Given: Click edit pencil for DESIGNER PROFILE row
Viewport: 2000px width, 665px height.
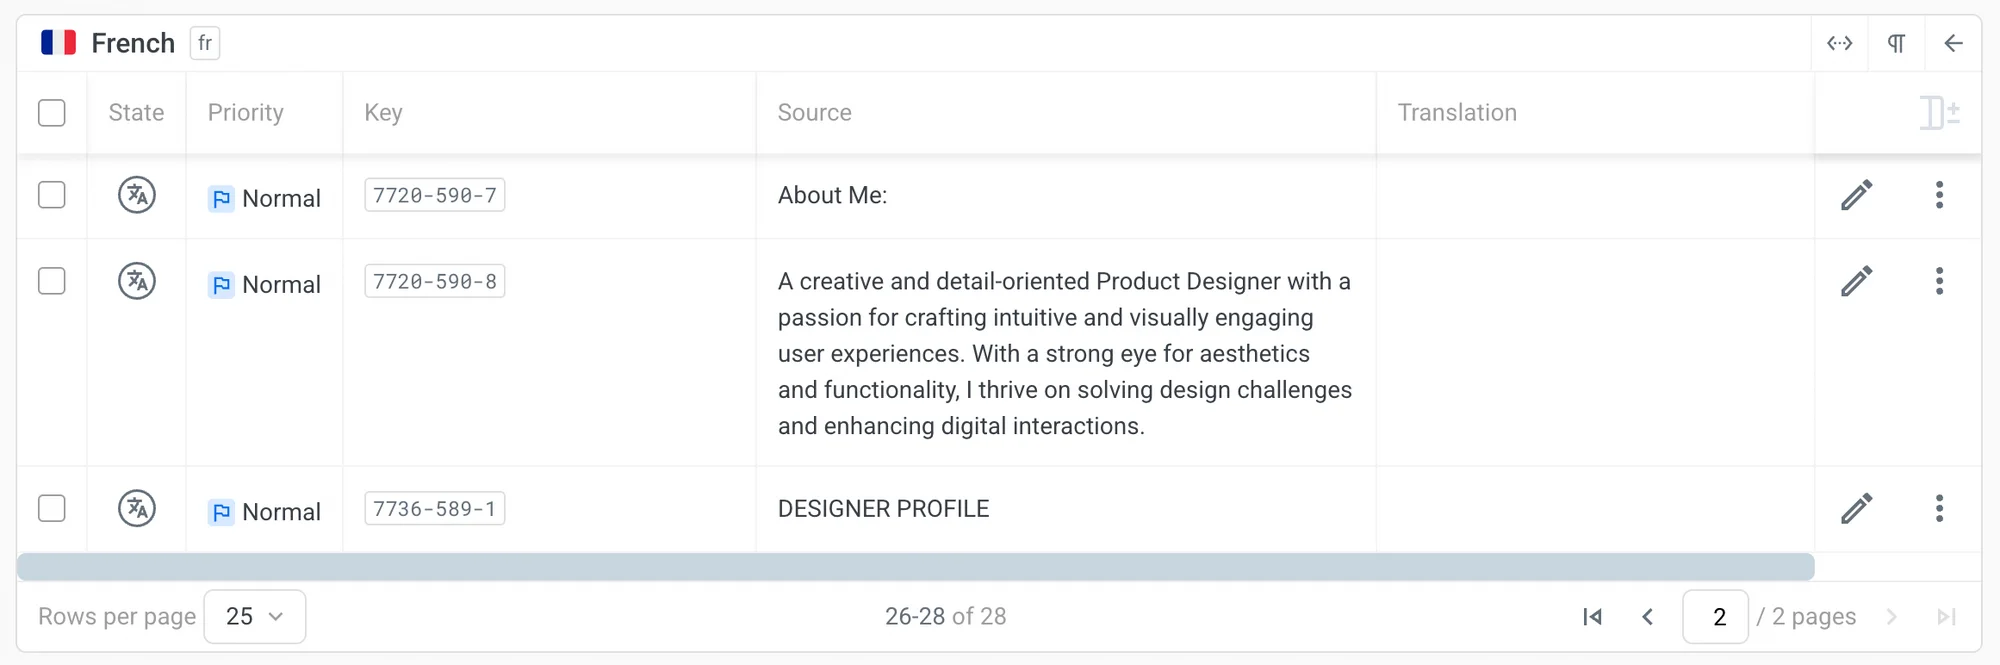Looking at the screenshot, I should pos(1856,509).
